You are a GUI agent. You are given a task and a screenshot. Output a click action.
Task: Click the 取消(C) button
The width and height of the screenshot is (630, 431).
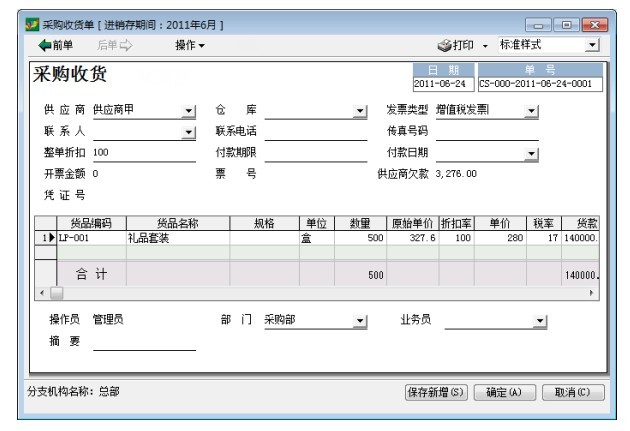tap(573, 392)
